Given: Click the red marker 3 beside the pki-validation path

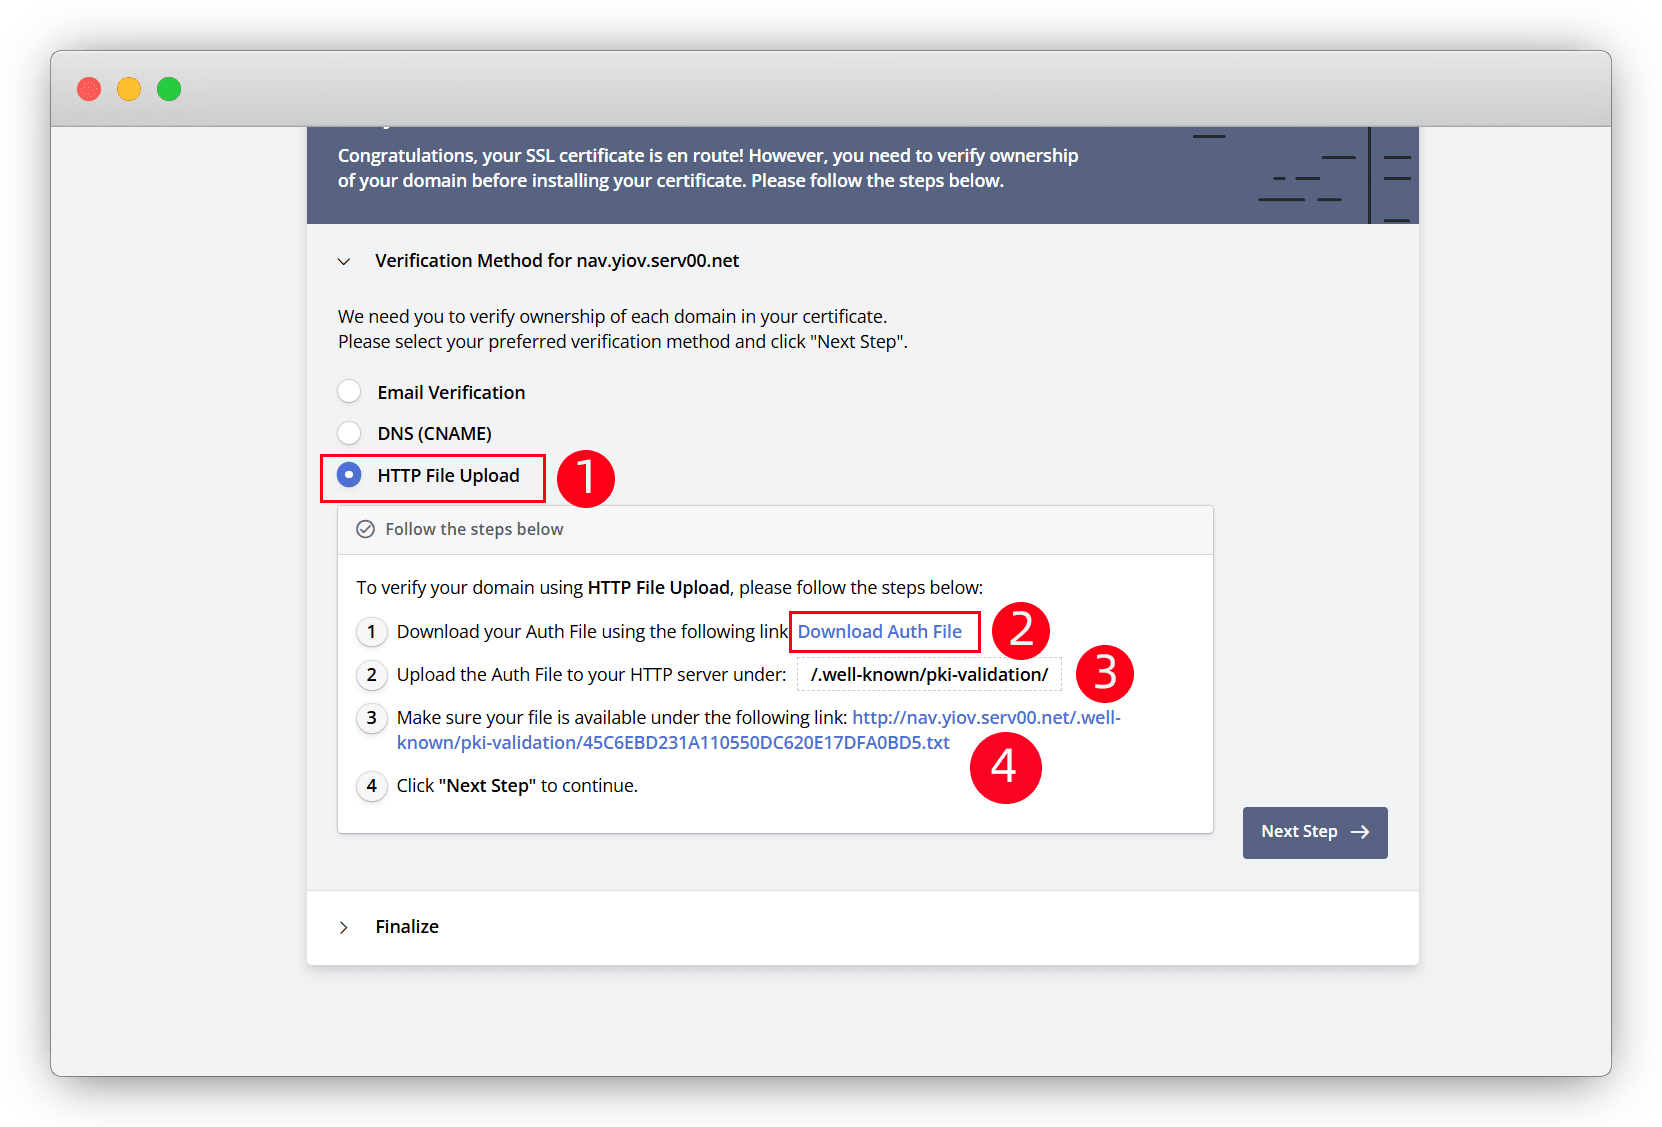Looking at the screenshot, I should click(x=1104, y=673).
